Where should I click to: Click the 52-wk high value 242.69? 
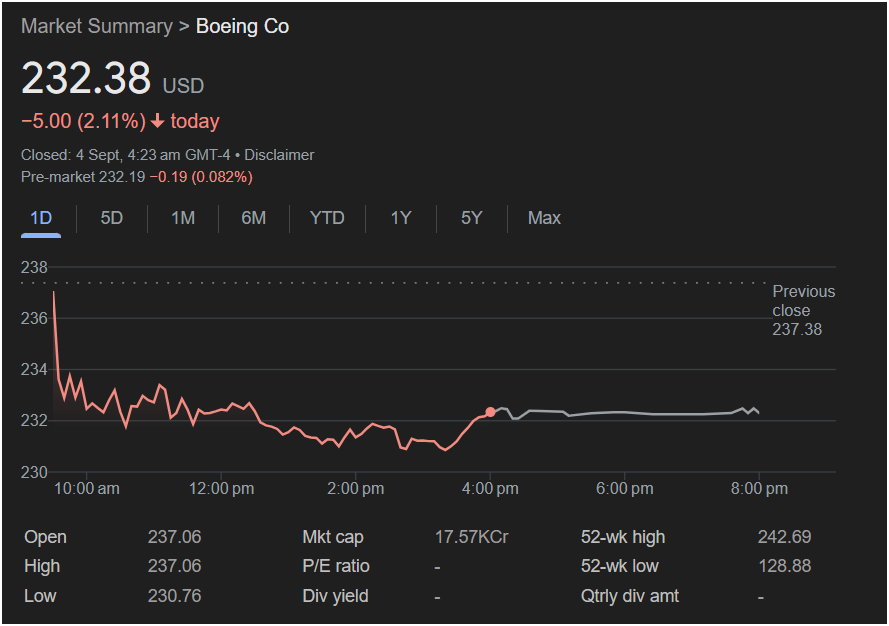click(x=785, y=537)
